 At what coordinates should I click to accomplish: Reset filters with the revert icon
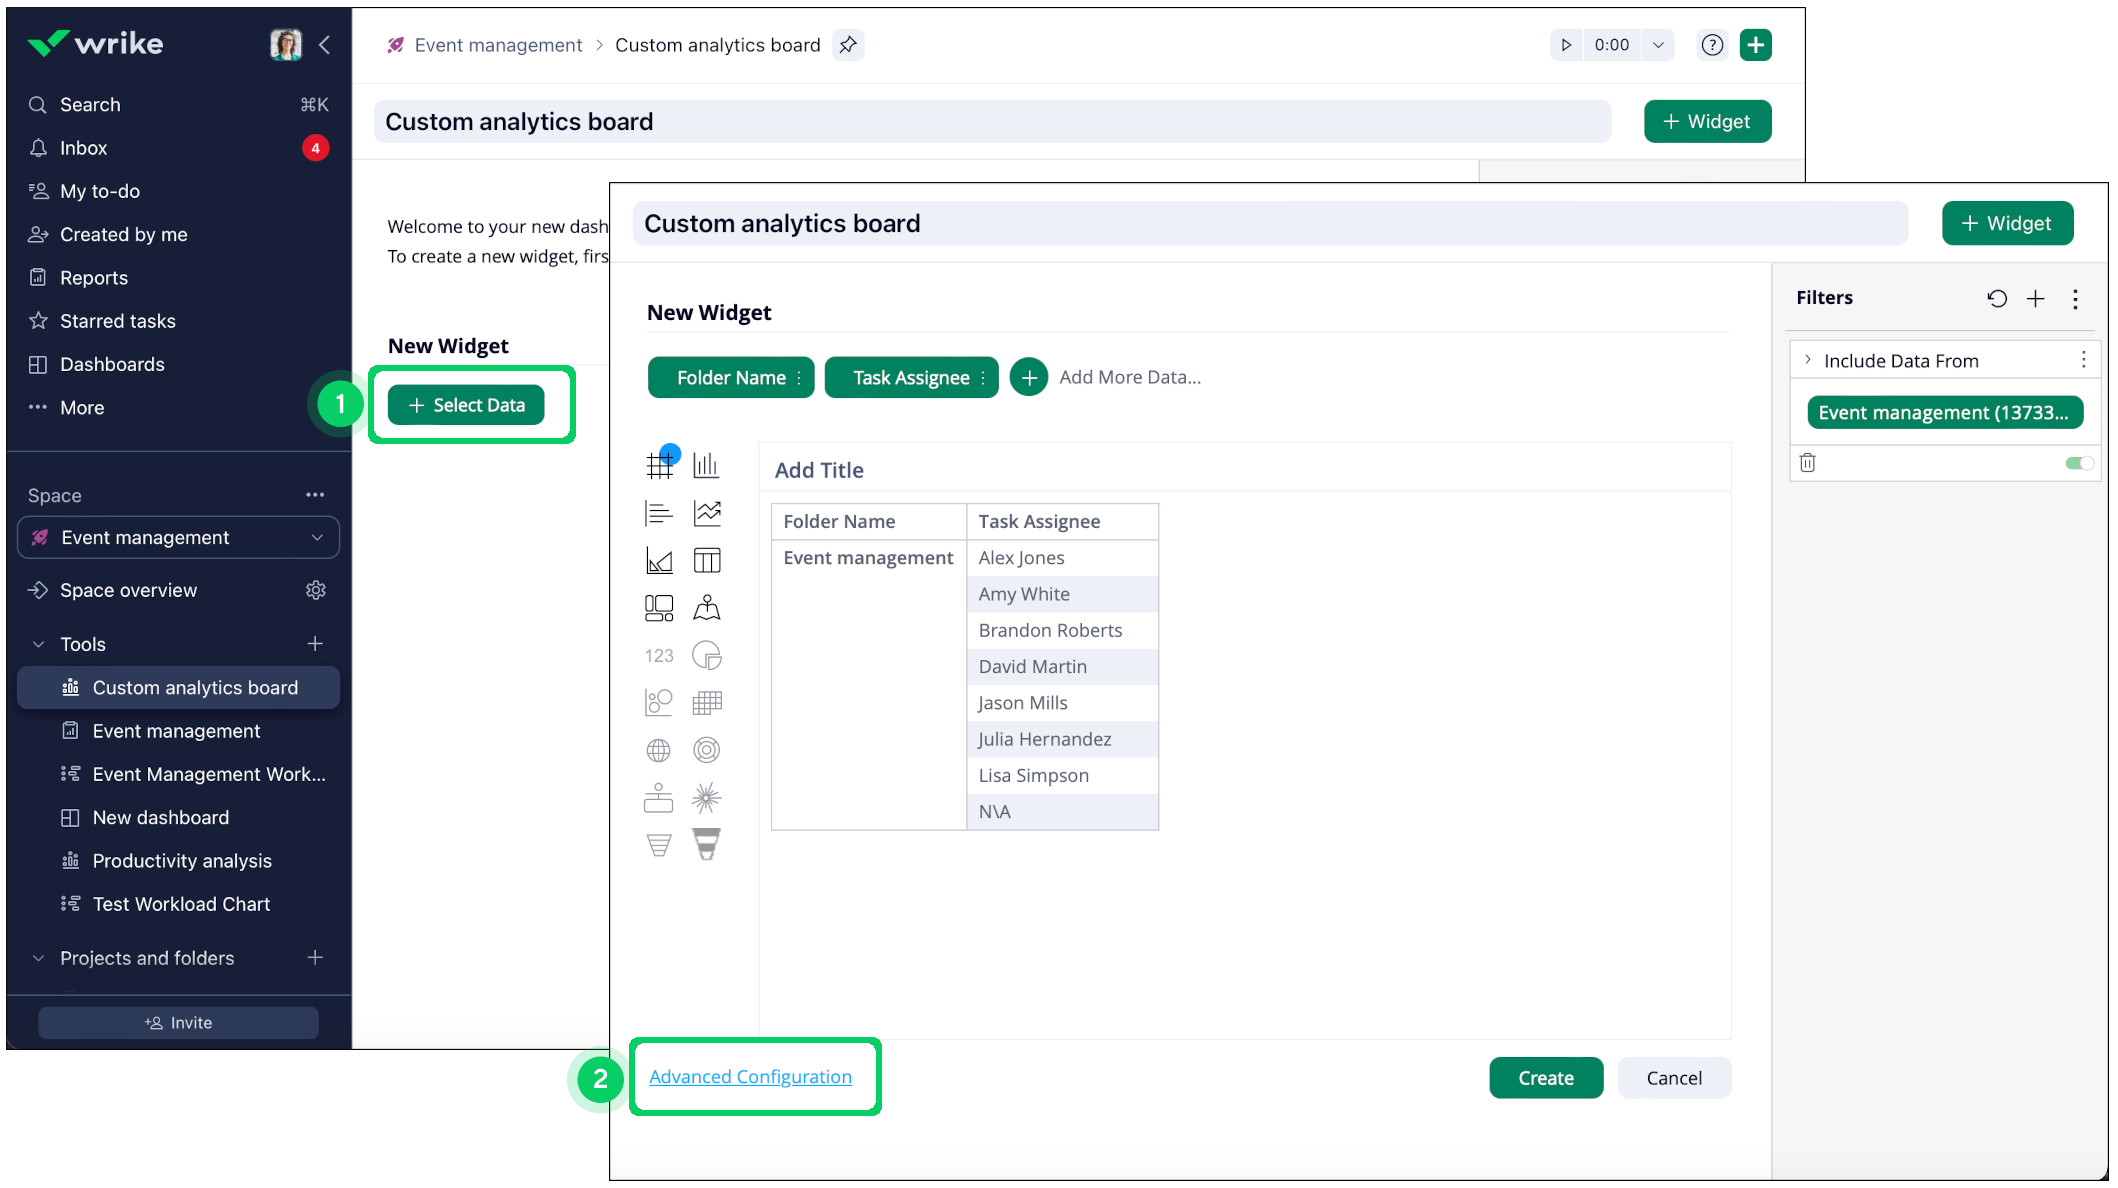[x=1997, y=298]
